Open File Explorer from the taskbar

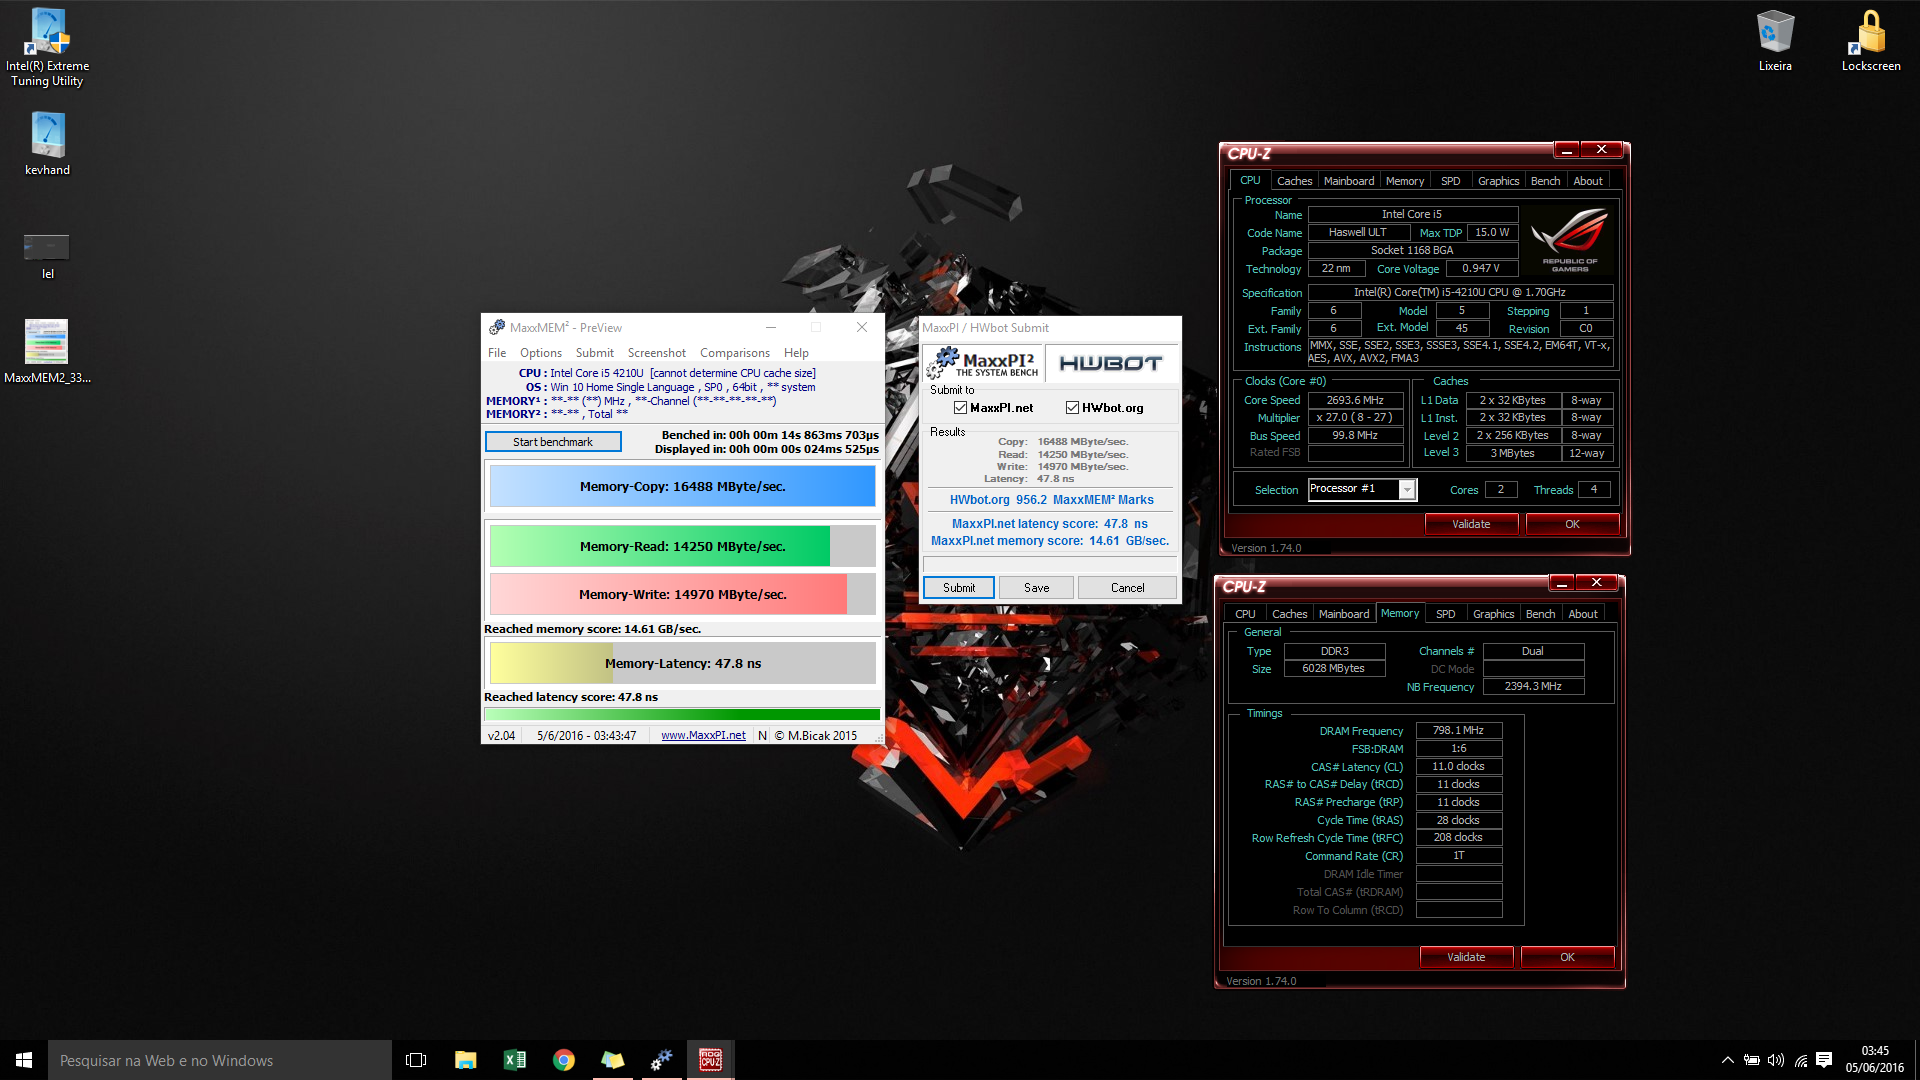point(465,1060)
